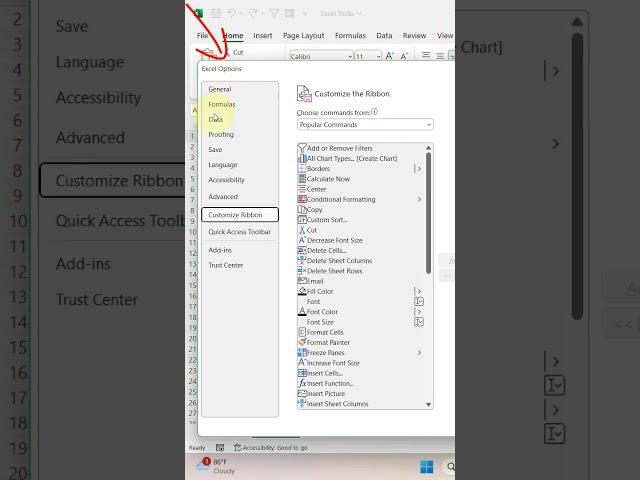Viewport: 640px width, 480px height.
Task: Click the Accessibility: Good to go status
Action: click(271, 448)
